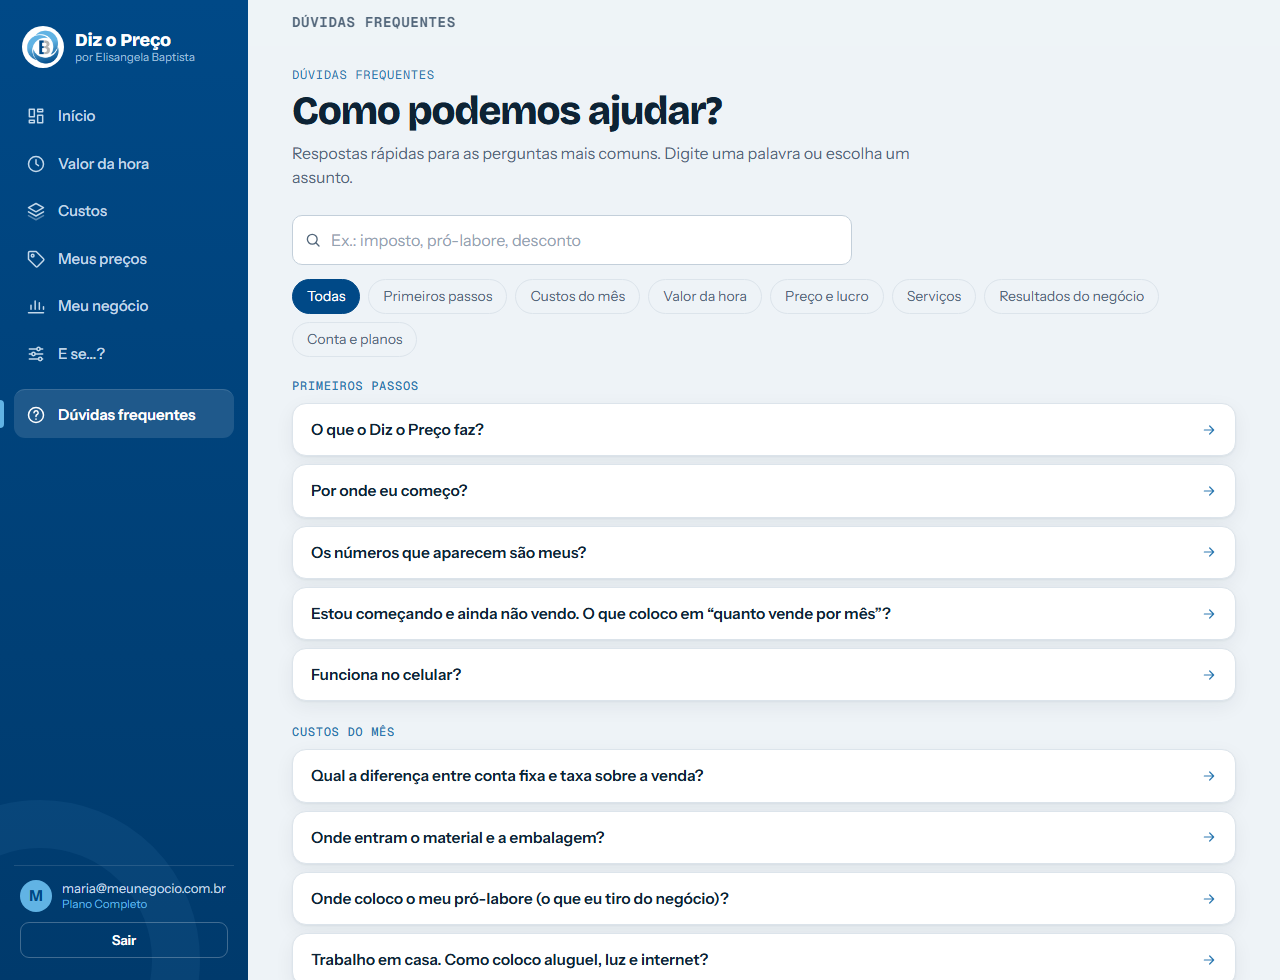This screenshot has width=1280, height=980.
Task: Open arrow for conta fixa e taxa question
Action: pyautogui.click(x=1209, y=776)
